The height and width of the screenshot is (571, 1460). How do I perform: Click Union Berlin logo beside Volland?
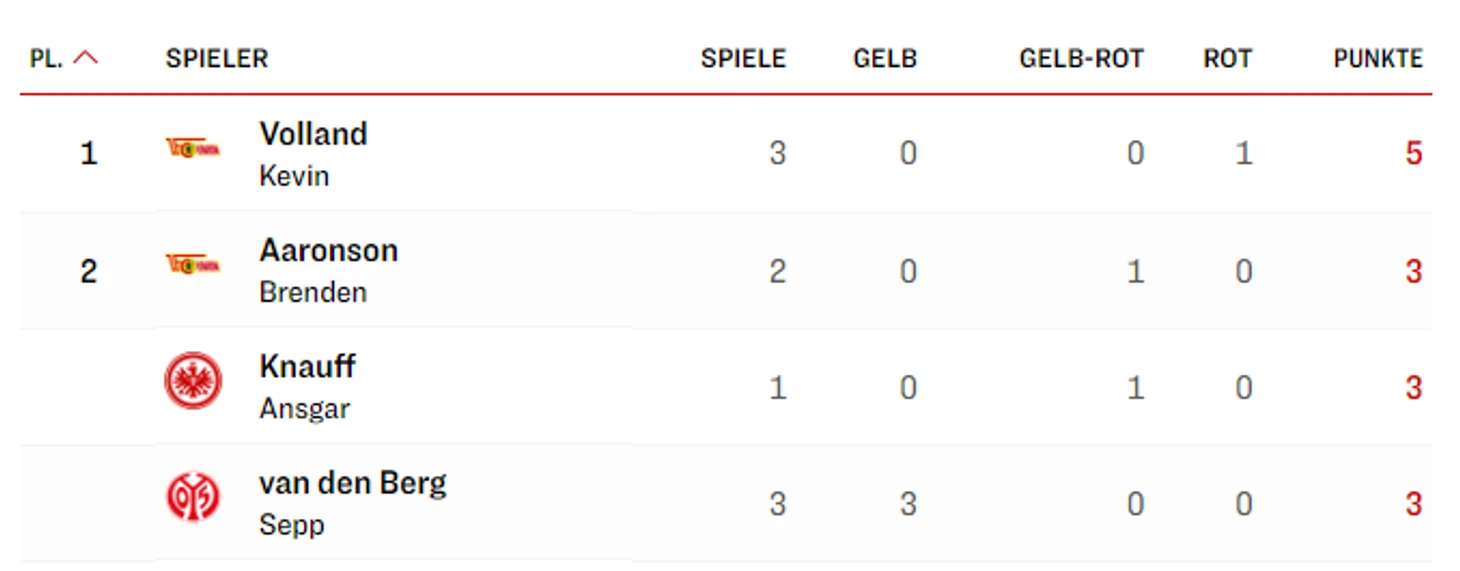coord(192,150)
